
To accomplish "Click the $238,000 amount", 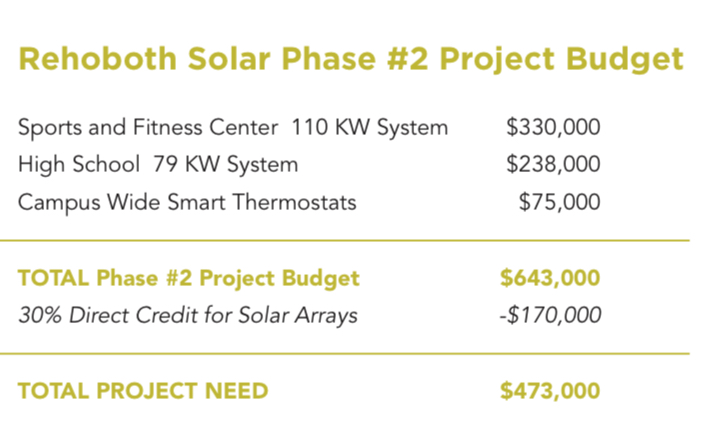I will (x=553, y=165).
